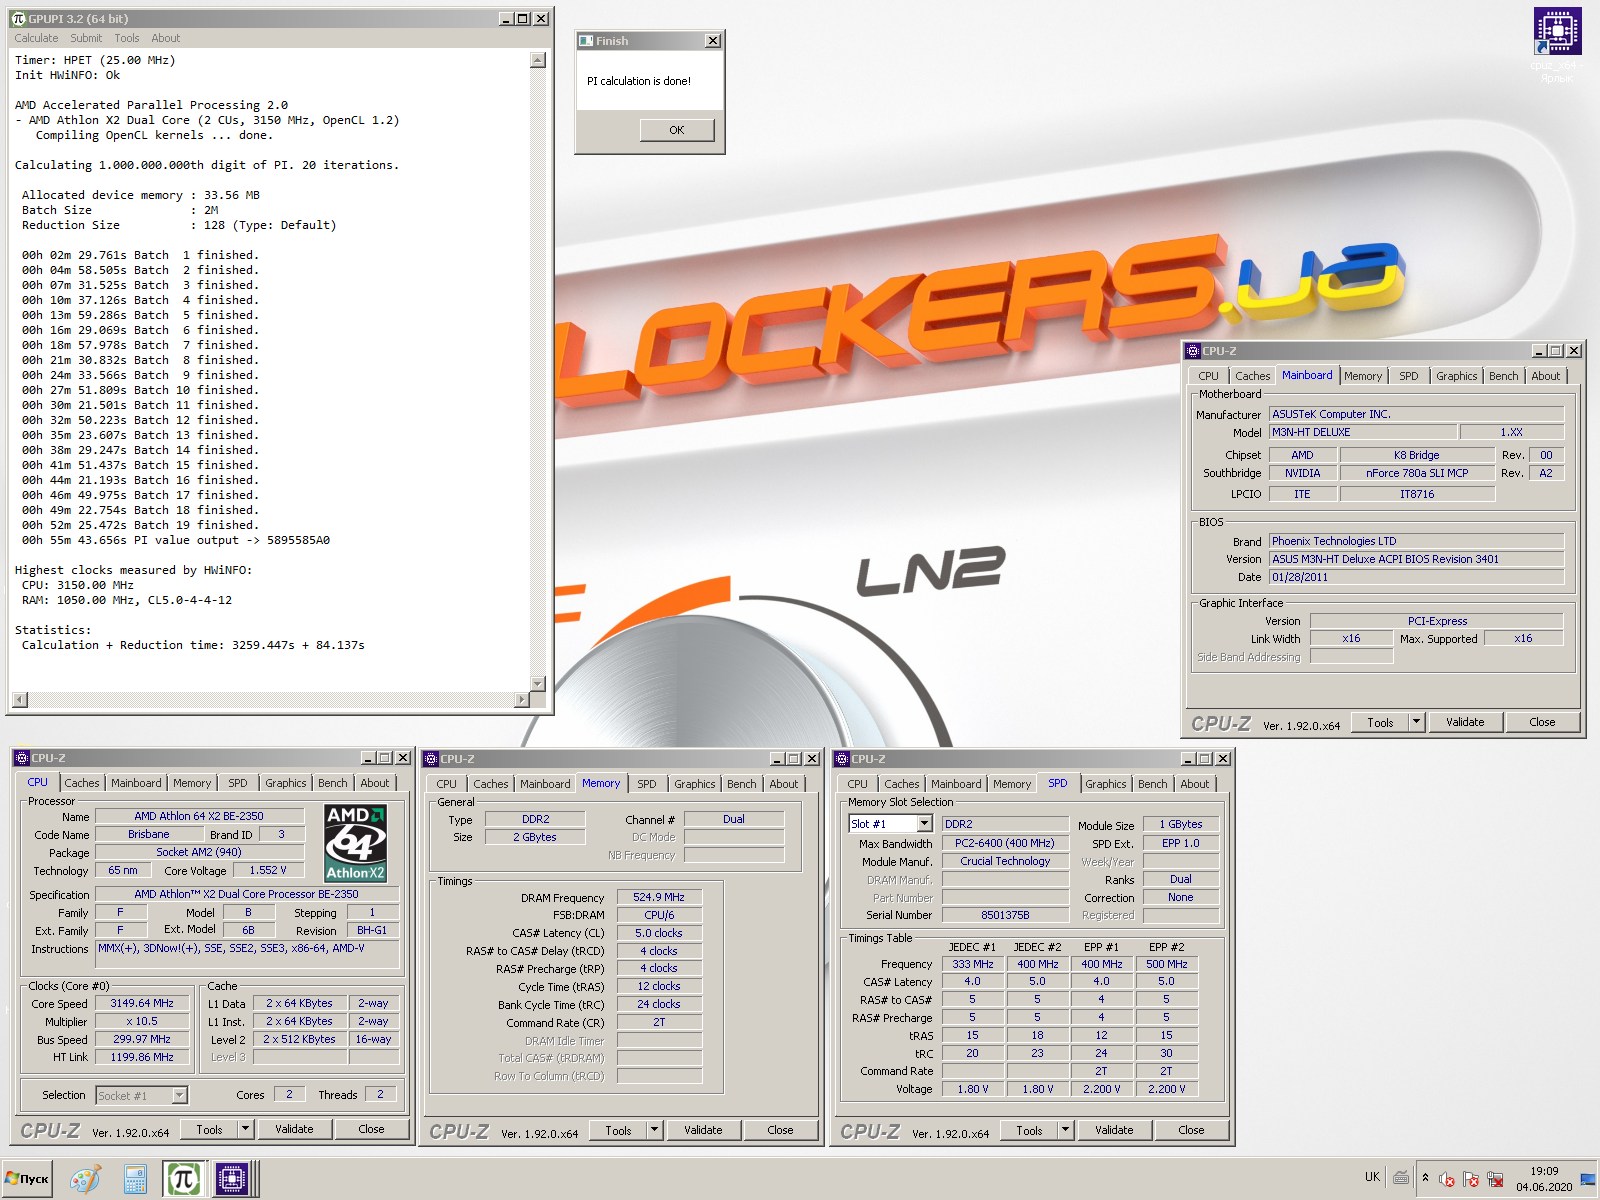Click the title bar icon of the CPU tab CPU-Z window
This screenshot has height=1200, width=1600.
21,758
